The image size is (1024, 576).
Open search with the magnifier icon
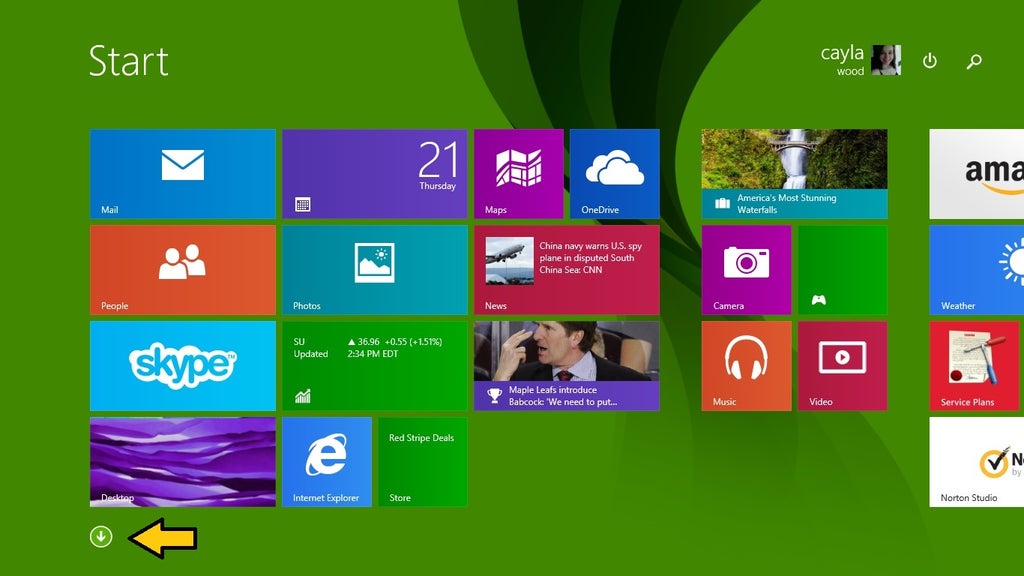click(974, 61)
